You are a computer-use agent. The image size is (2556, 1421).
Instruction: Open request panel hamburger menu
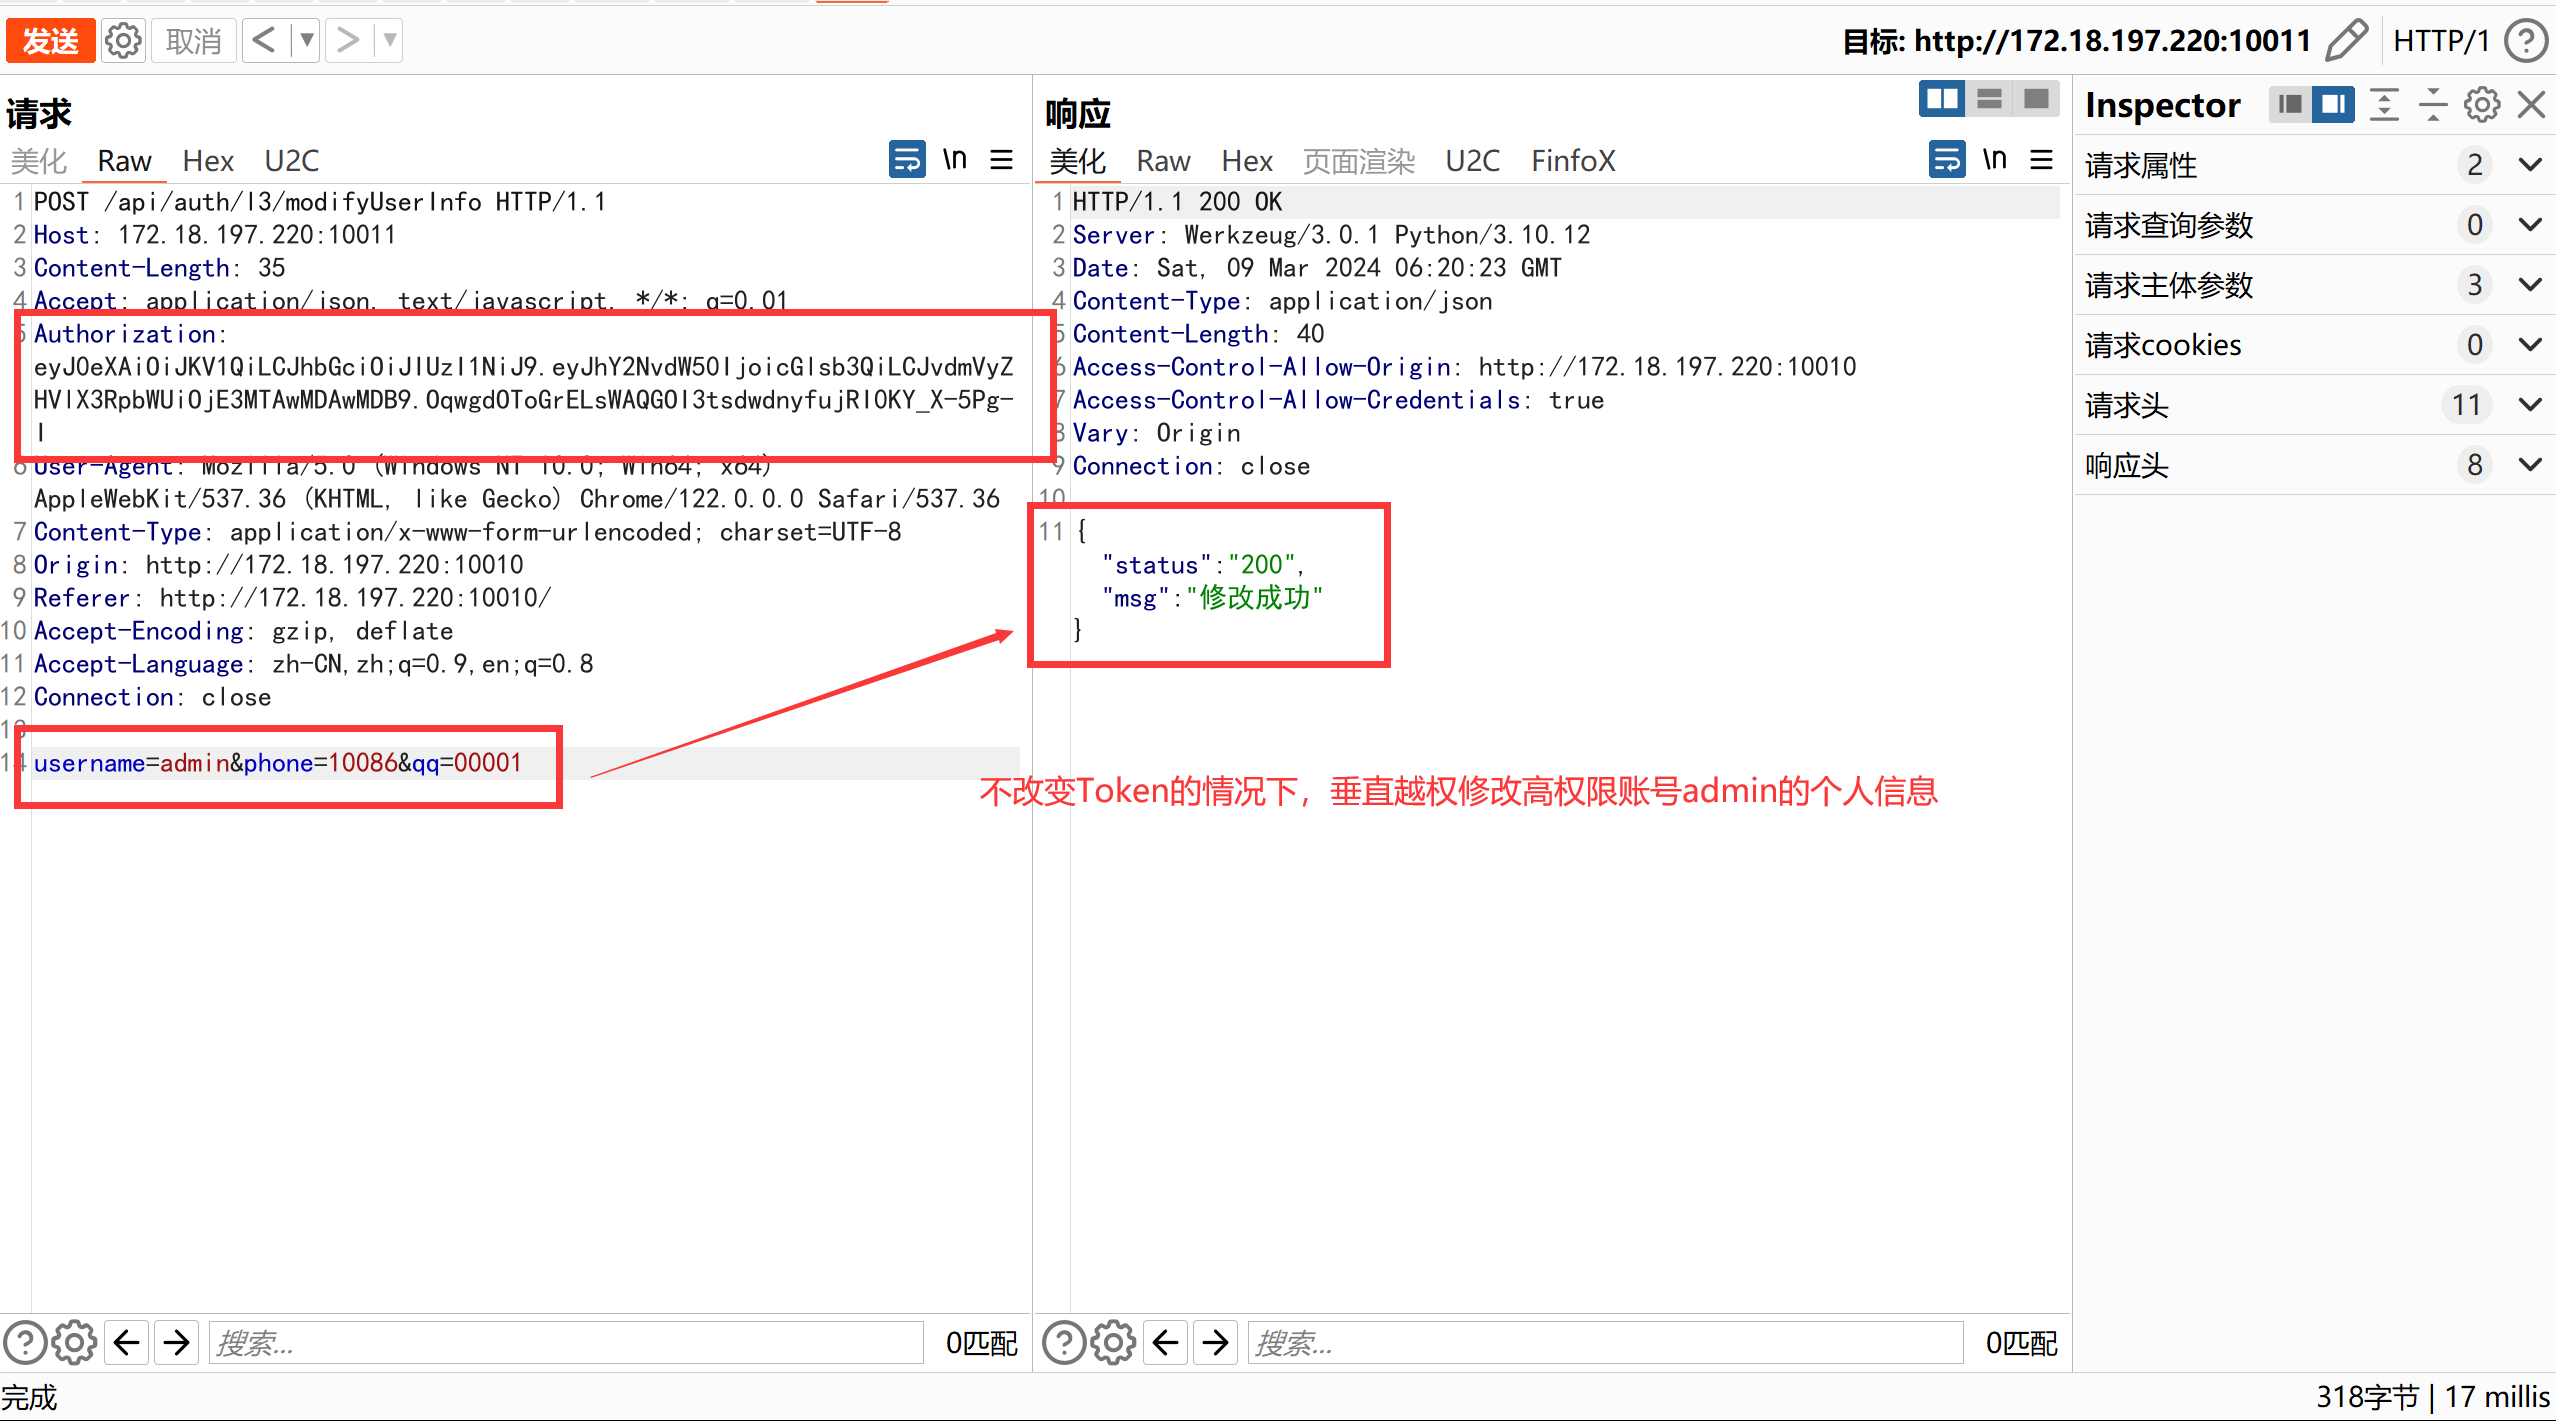click(x=1001, y=160)
